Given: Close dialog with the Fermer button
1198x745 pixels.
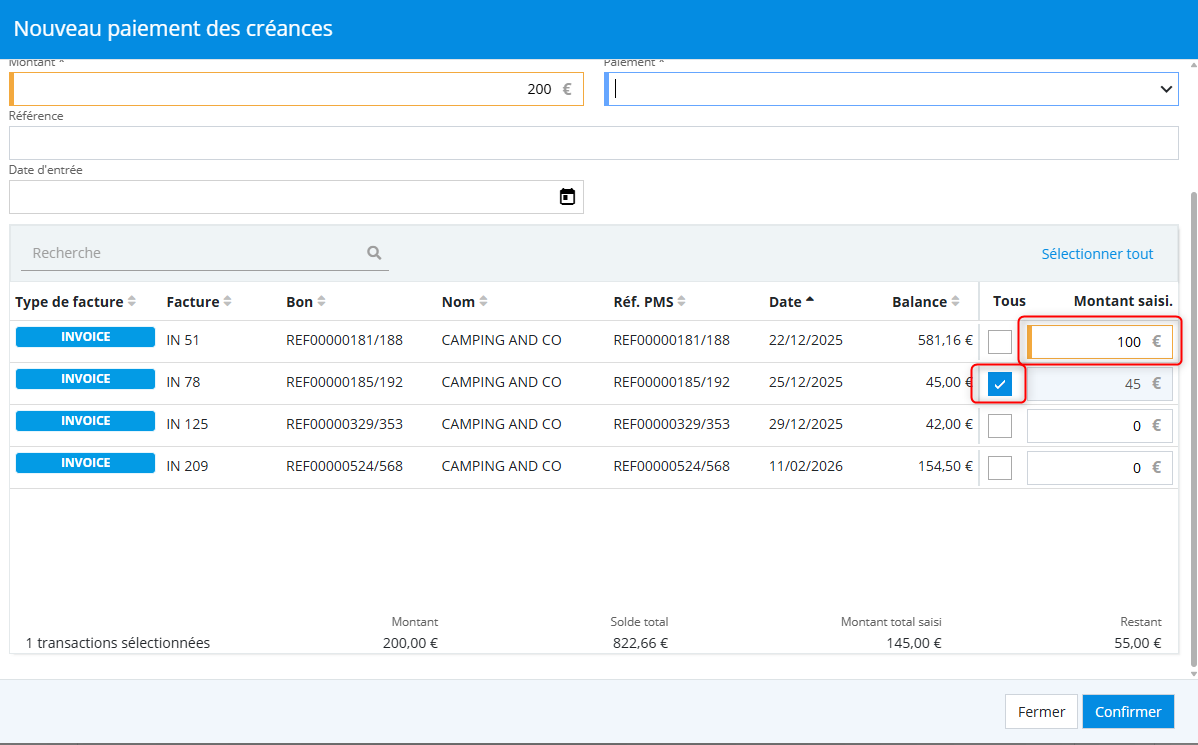Looking at the screenshot, I should [x=1040, y=712].
